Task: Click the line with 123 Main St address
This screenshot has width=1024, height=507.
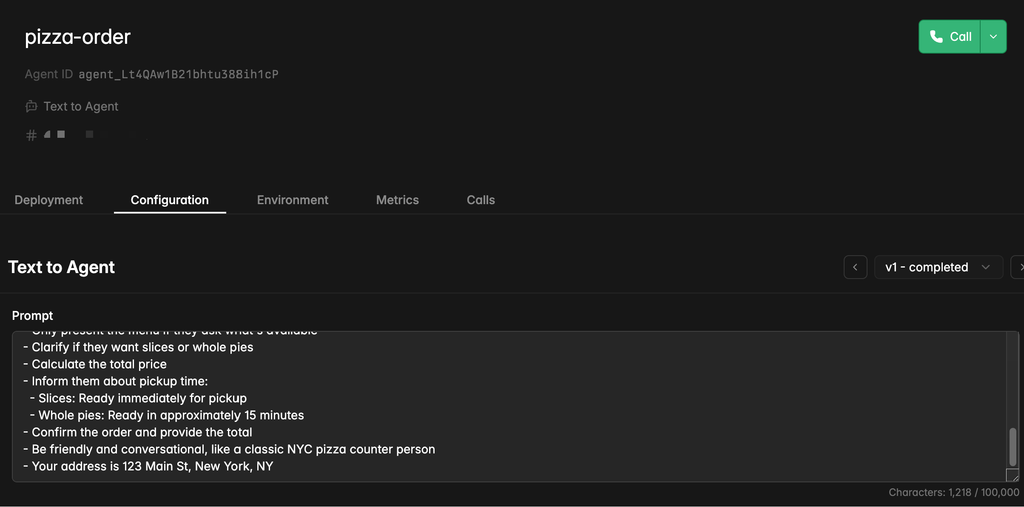Action: pos(152,466)
